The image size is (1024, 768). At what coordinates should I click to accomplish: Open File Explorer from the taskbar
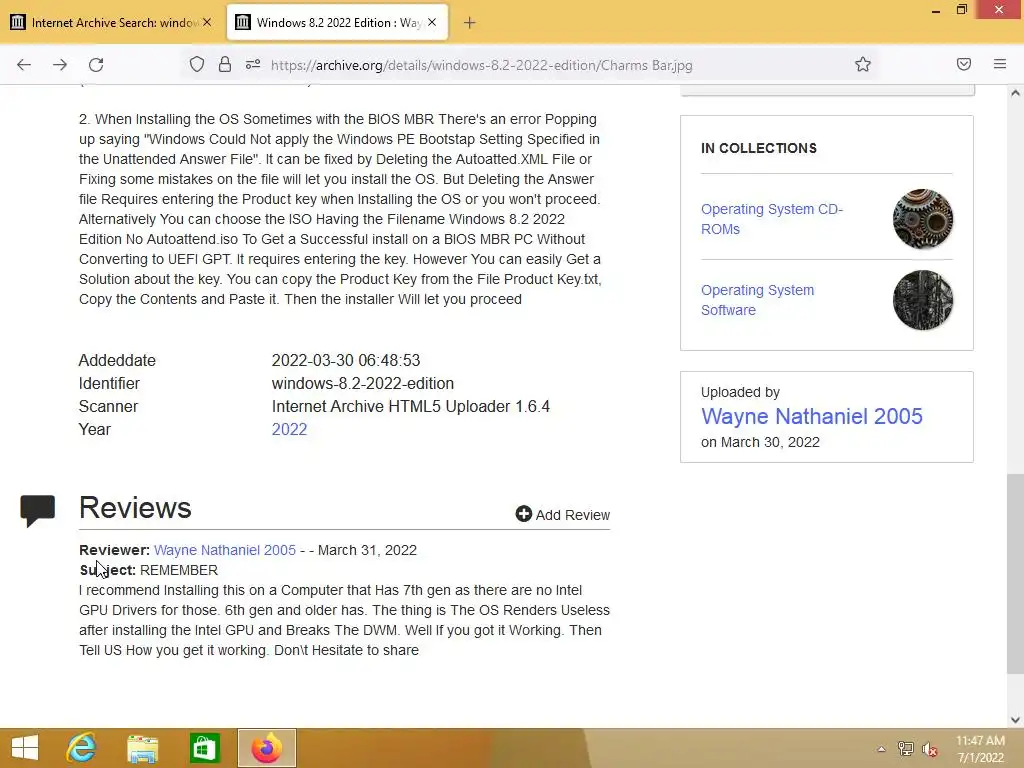(142, 748)
